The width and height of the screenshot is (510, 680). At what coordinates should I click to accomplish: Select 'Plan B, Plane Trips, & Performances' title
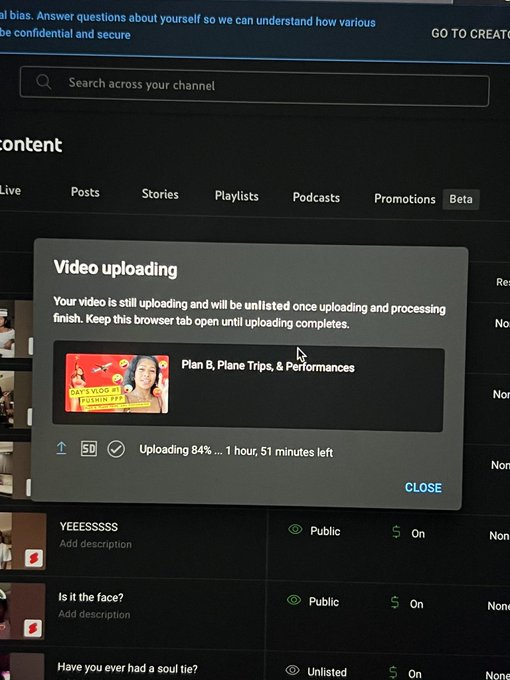point(268,366)
